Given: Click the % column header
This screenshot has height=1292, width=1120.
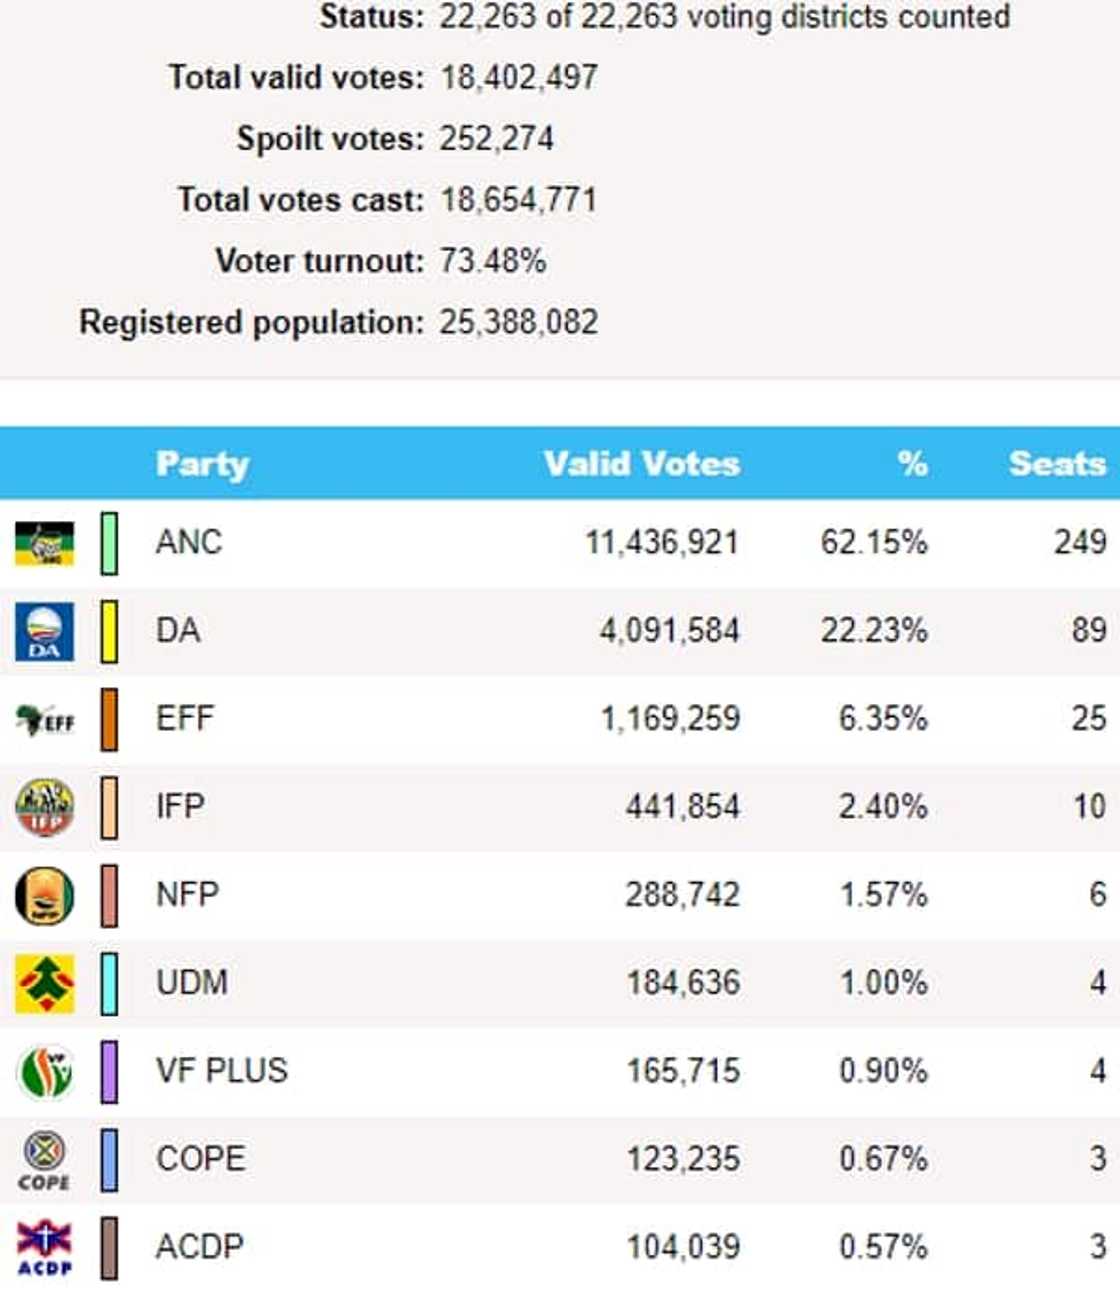Looking at the screenshot, I should 912,464.
